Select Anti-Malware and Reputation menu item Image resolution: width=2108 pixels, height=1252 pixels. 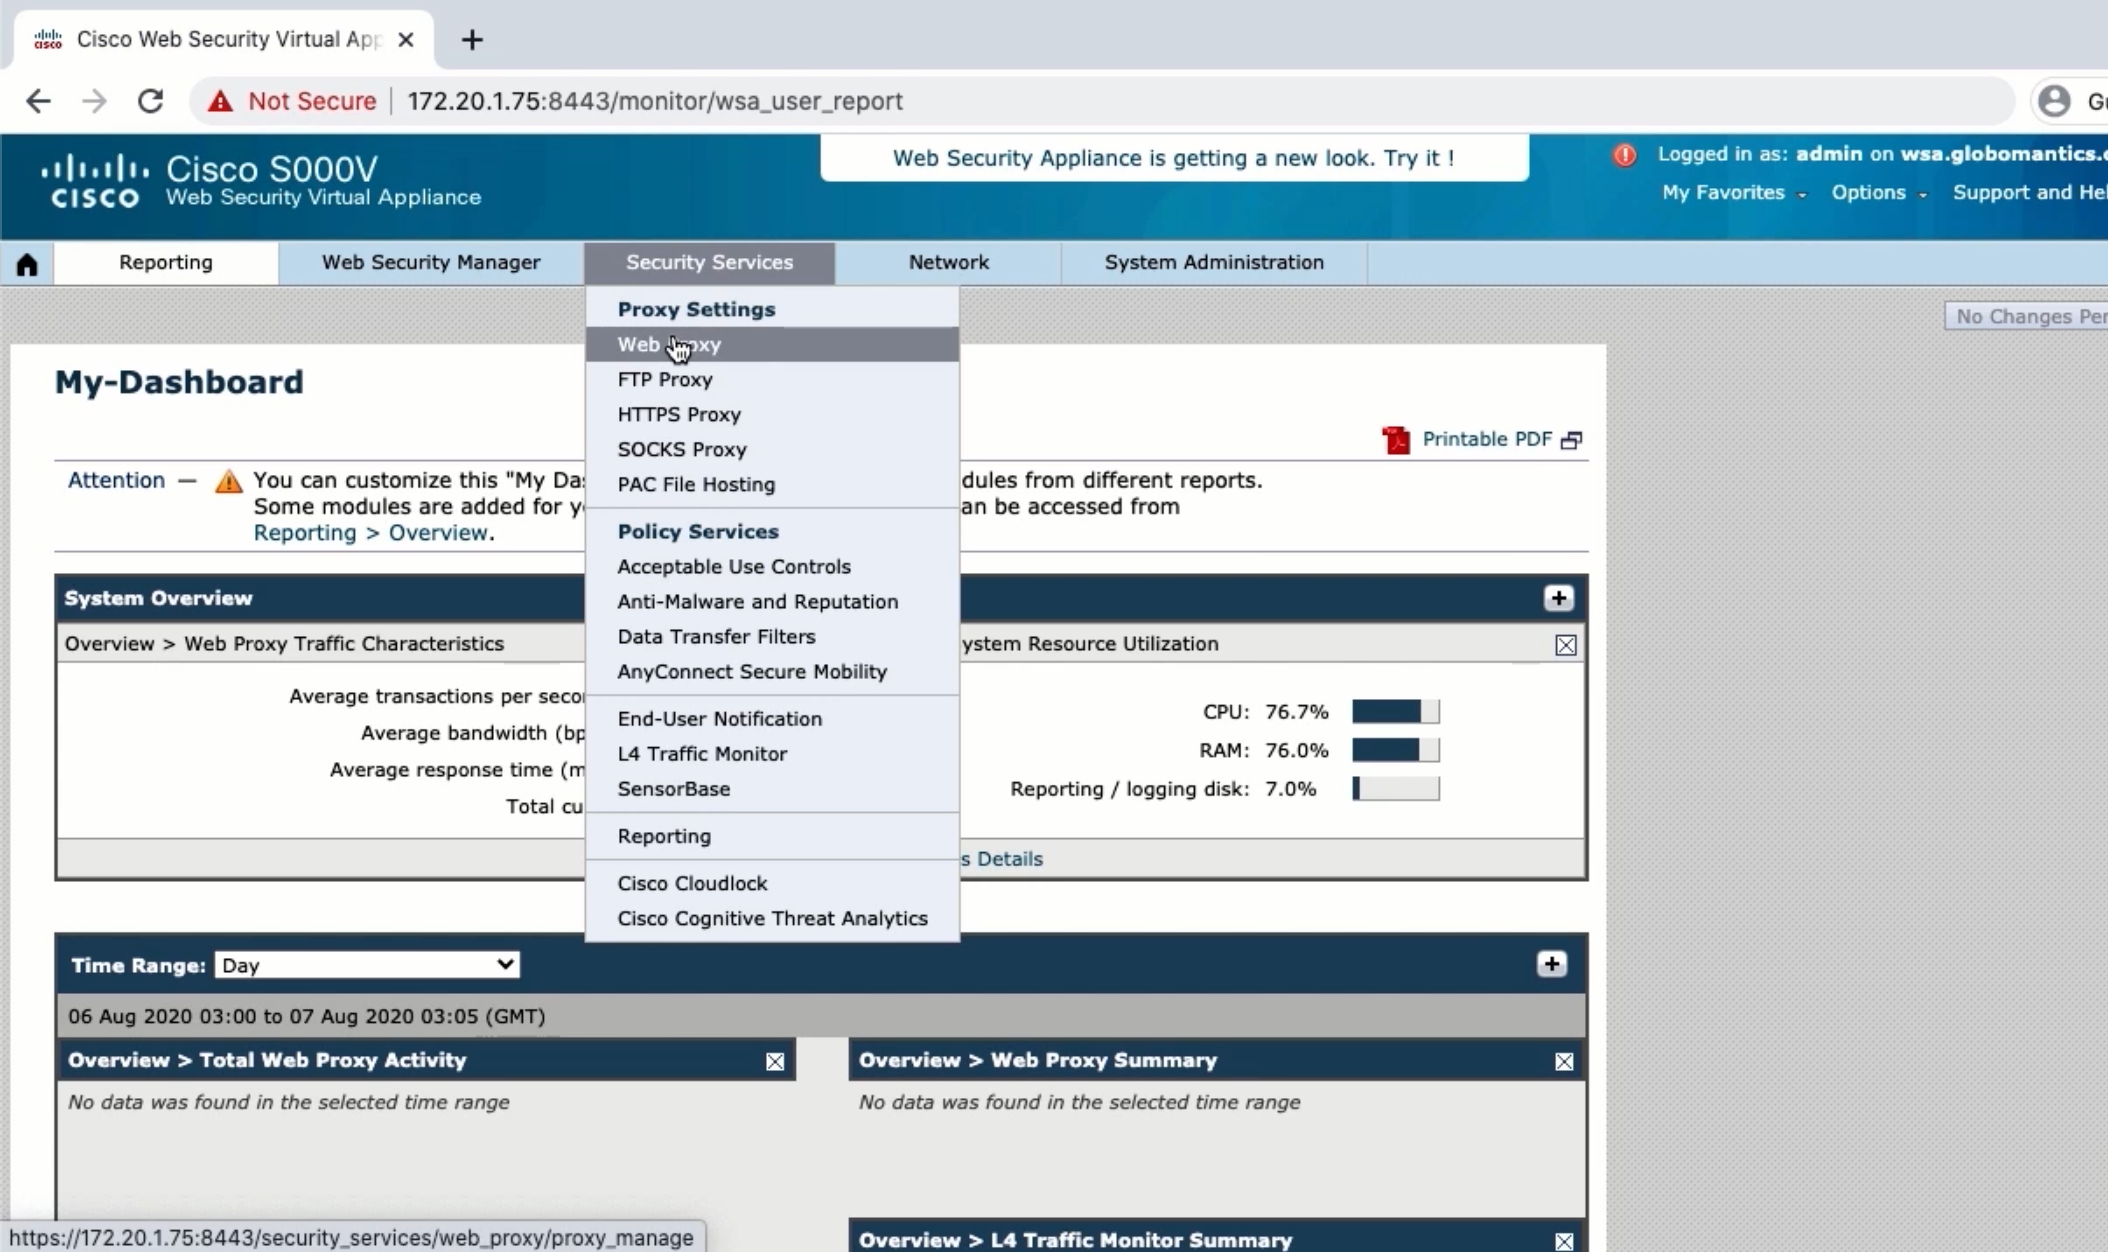coord(772,601)
